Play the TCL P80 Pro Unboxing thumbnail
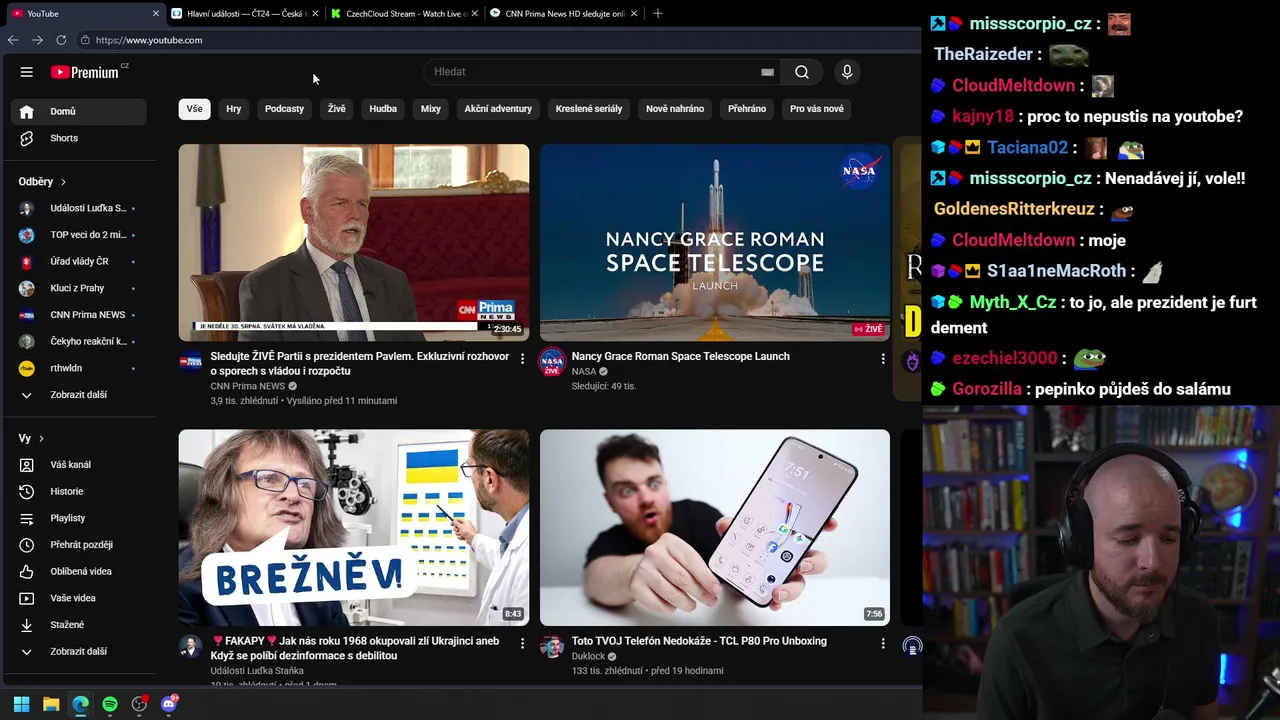This screenshot has height=720, width=1280. pyautogui.click(x=715, y=528)
